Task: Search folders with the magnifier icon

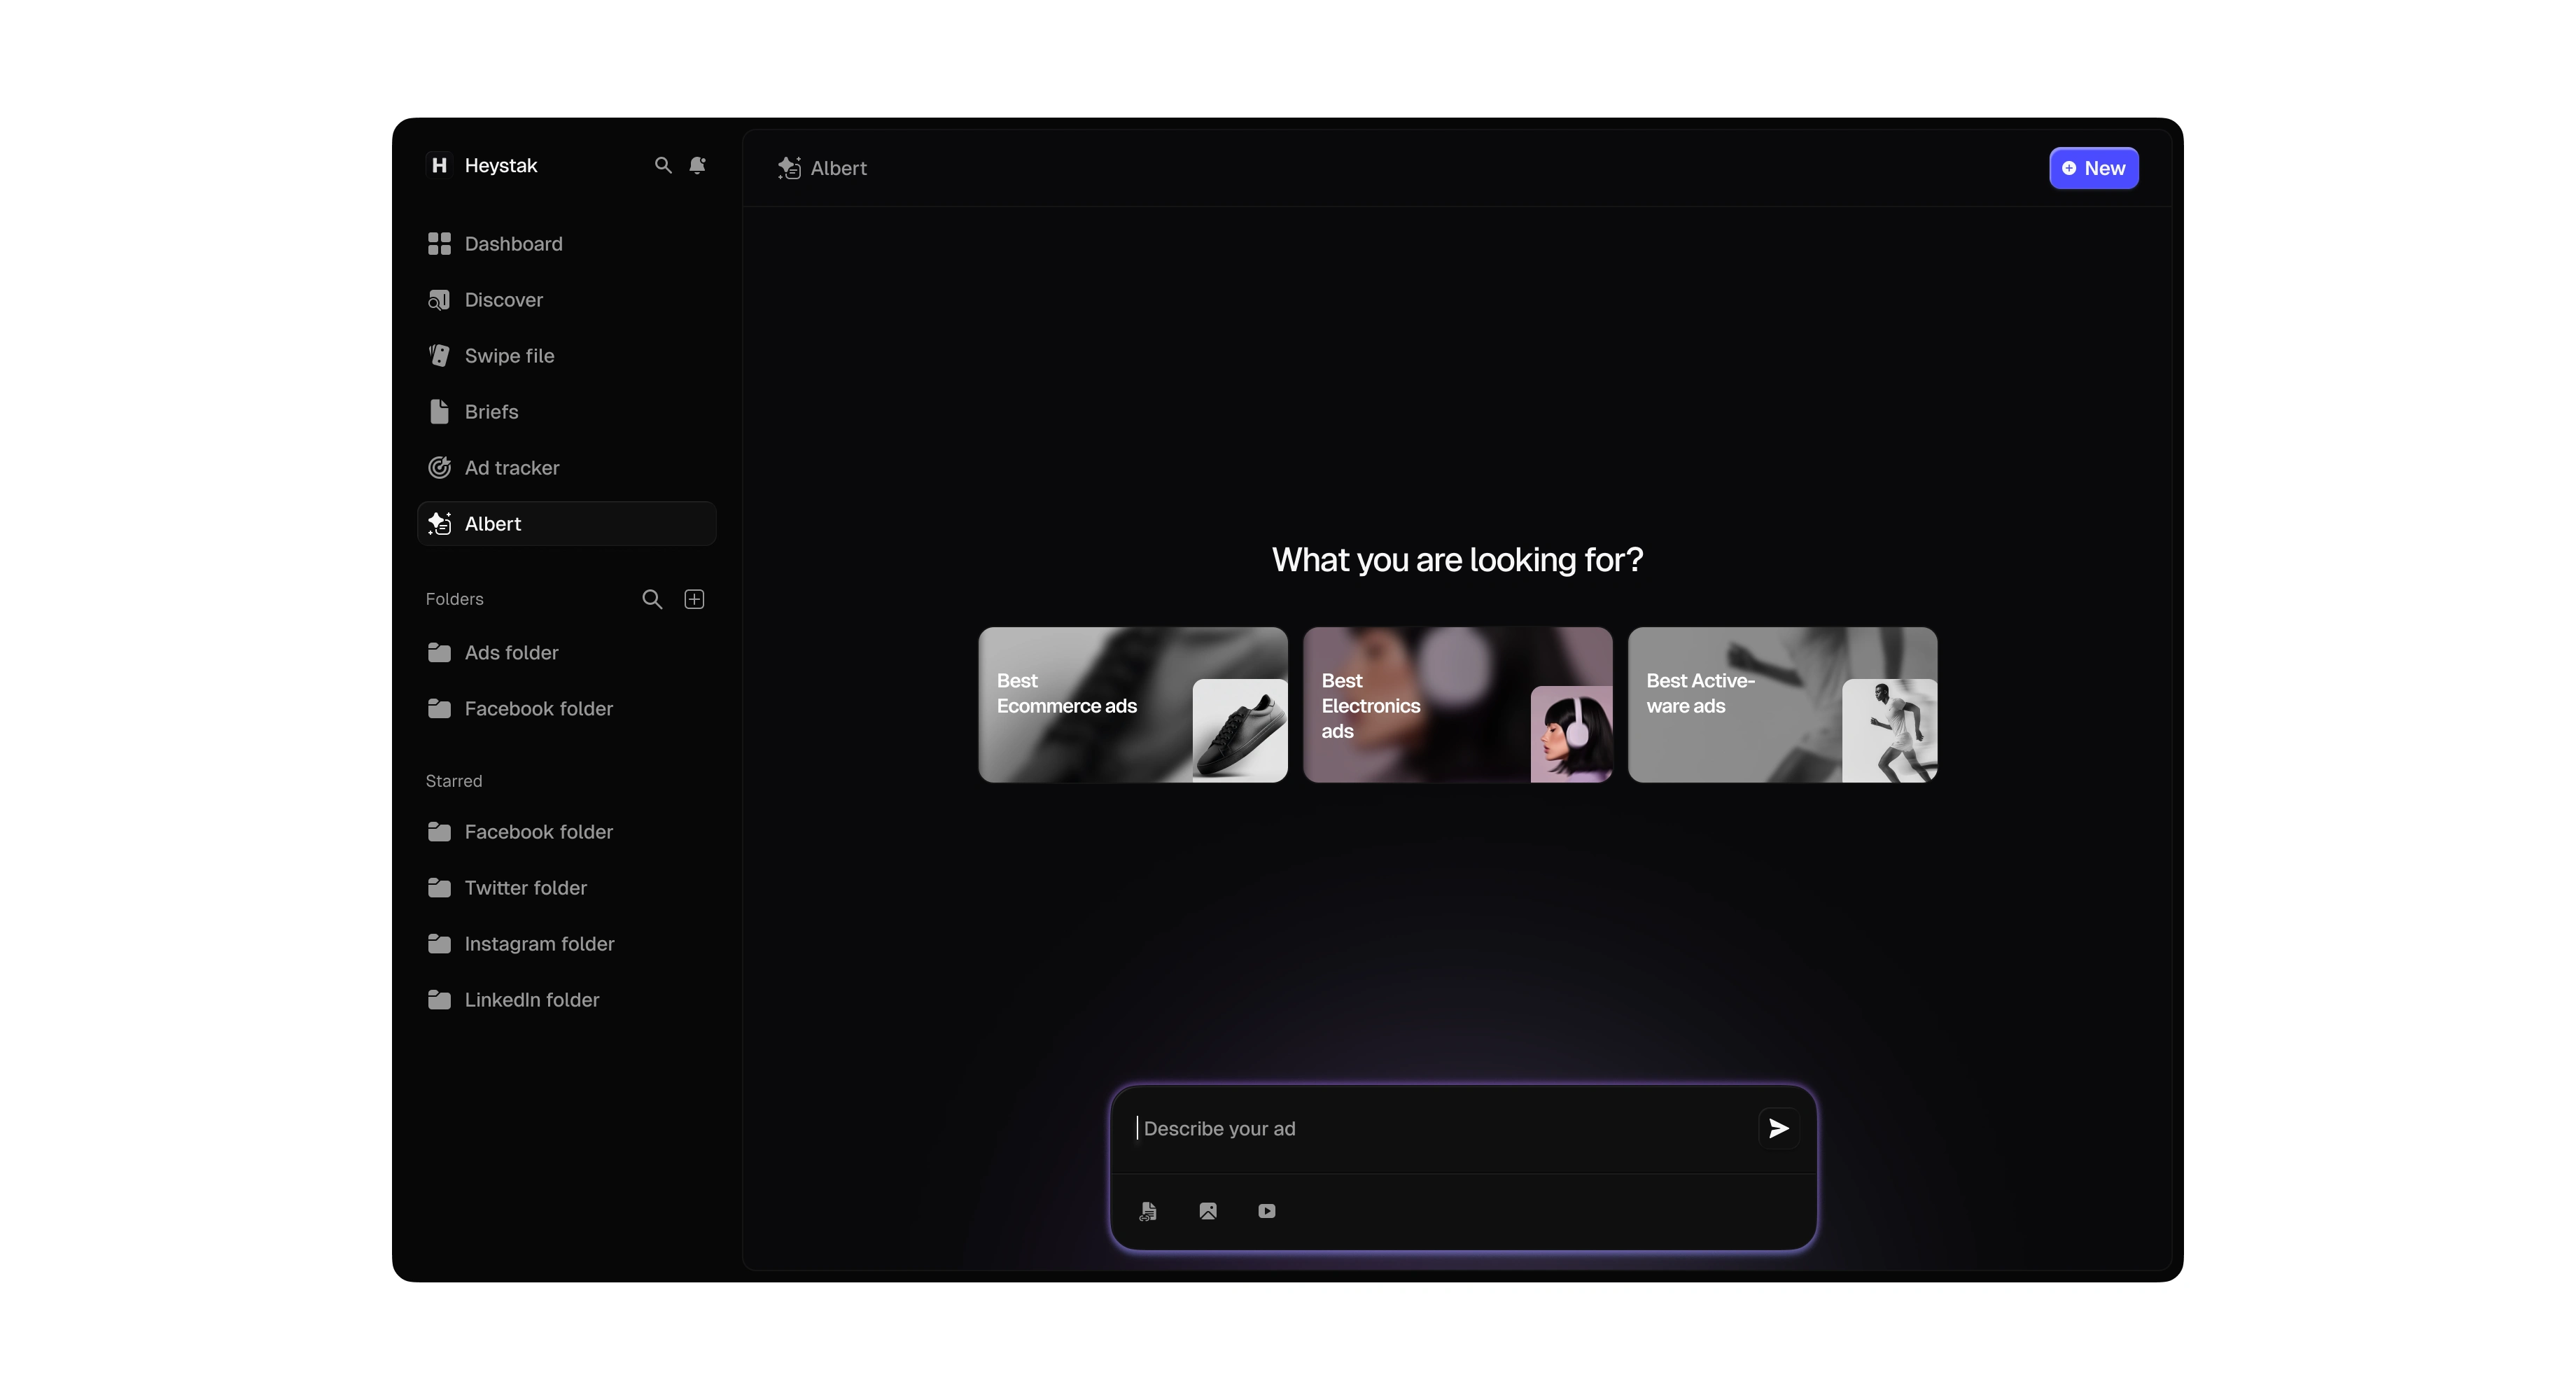Action: [x=652, y=599]
